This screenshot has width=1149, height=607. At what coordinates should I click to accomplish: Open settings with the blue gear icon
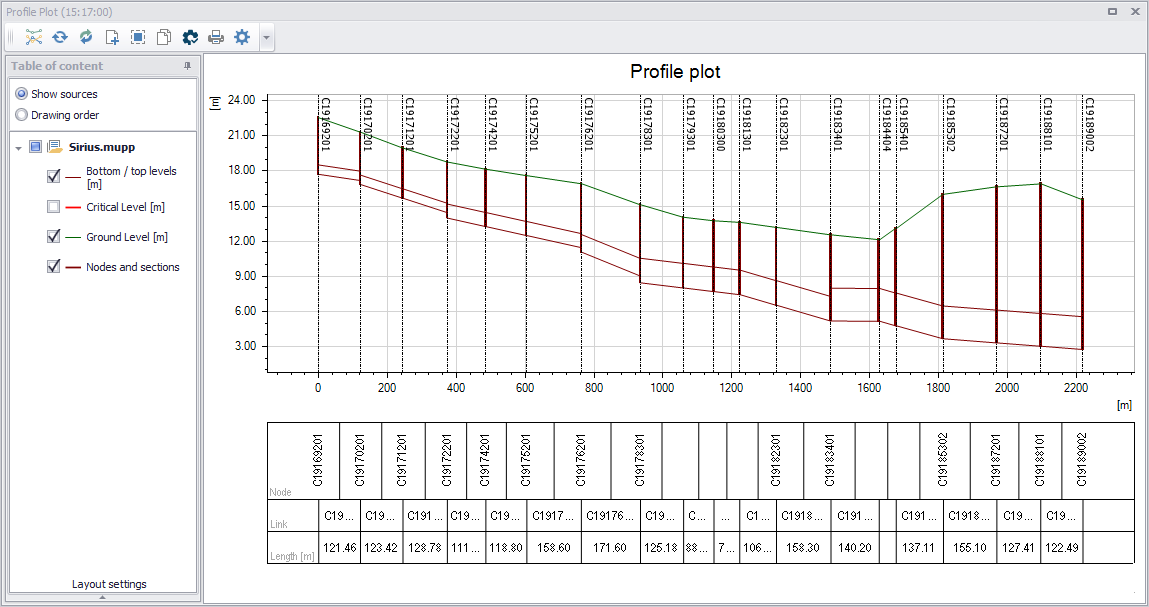(242, 37)
